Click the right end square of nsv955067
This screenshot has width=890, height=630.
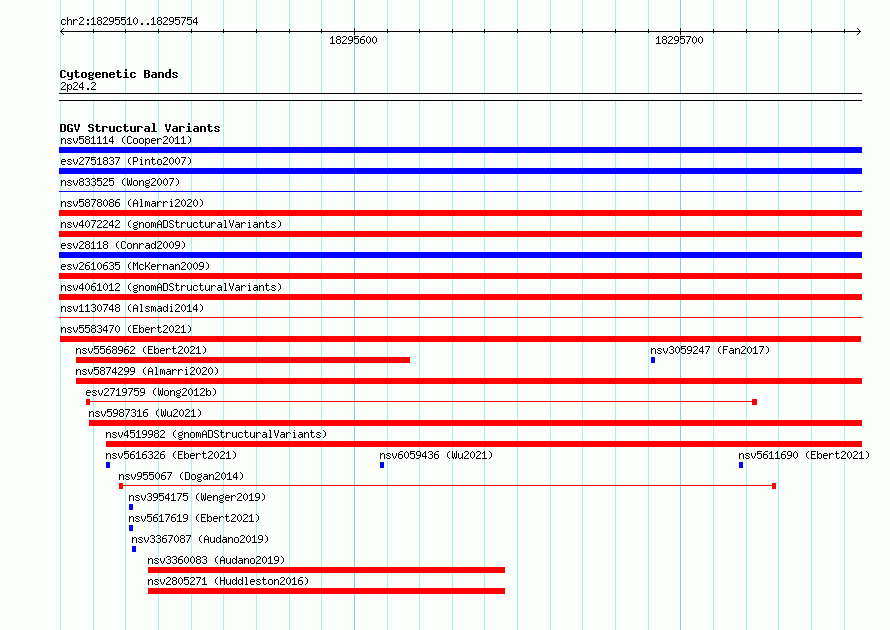tap(774, 486)
